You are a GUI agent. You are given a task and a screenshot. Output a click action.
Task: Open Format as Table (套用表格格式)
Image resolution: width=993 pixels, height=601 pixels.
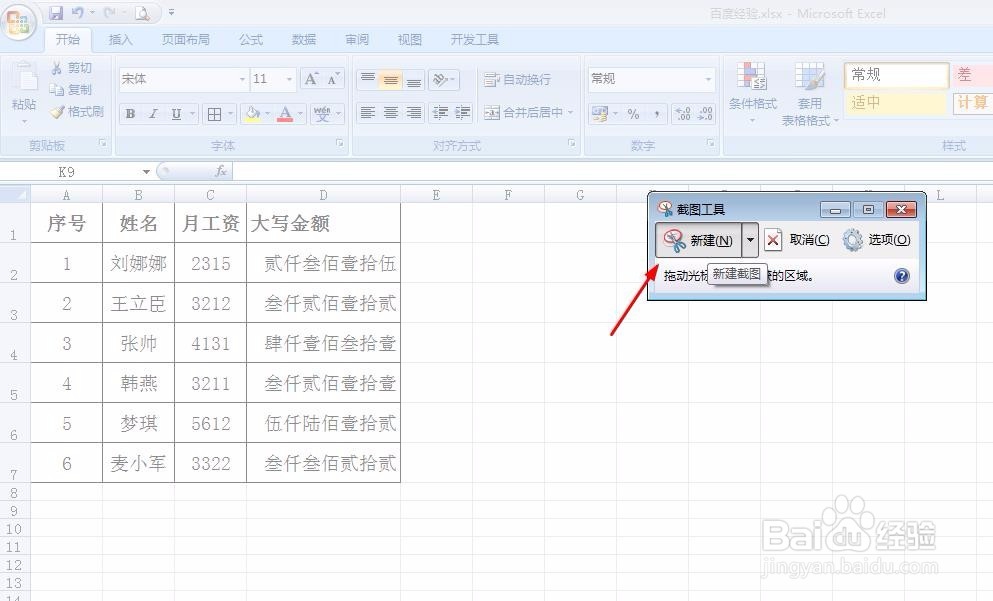pos(809,93)
